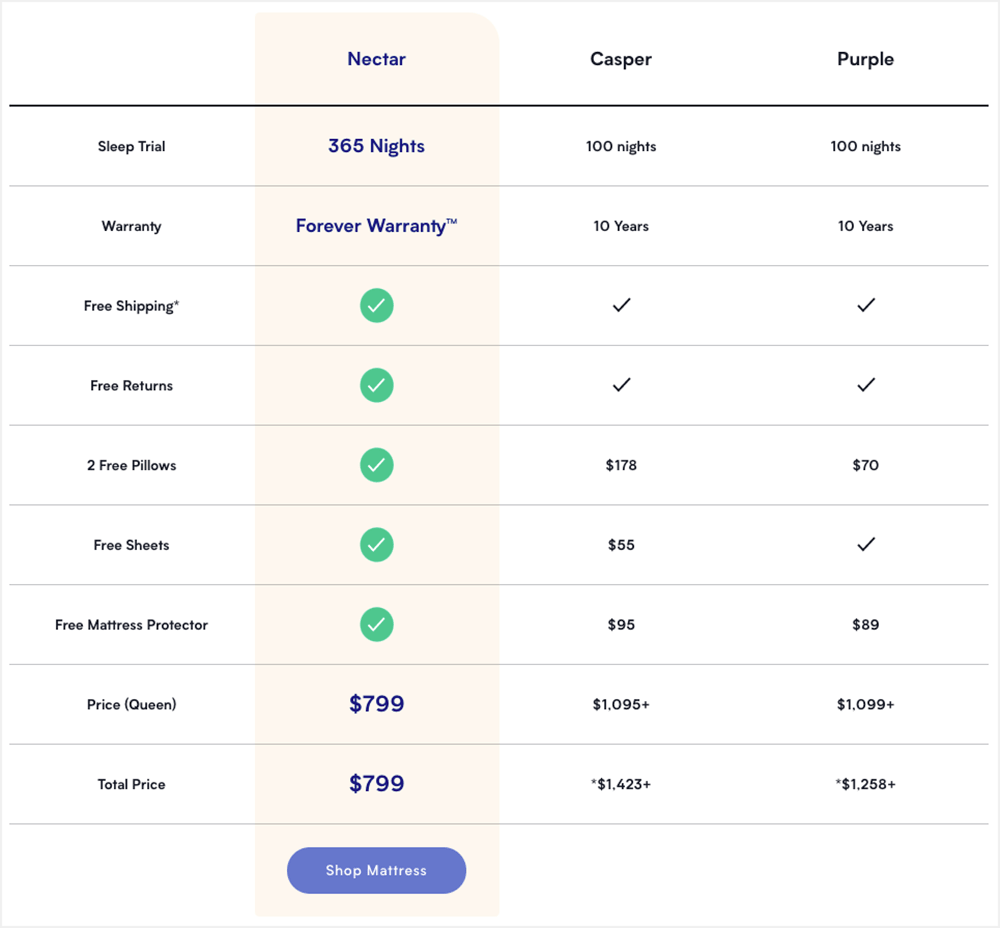
Task: Click Nectar's green check for Free Sheets
Action: pyautogui.click(x=377, y=545)
